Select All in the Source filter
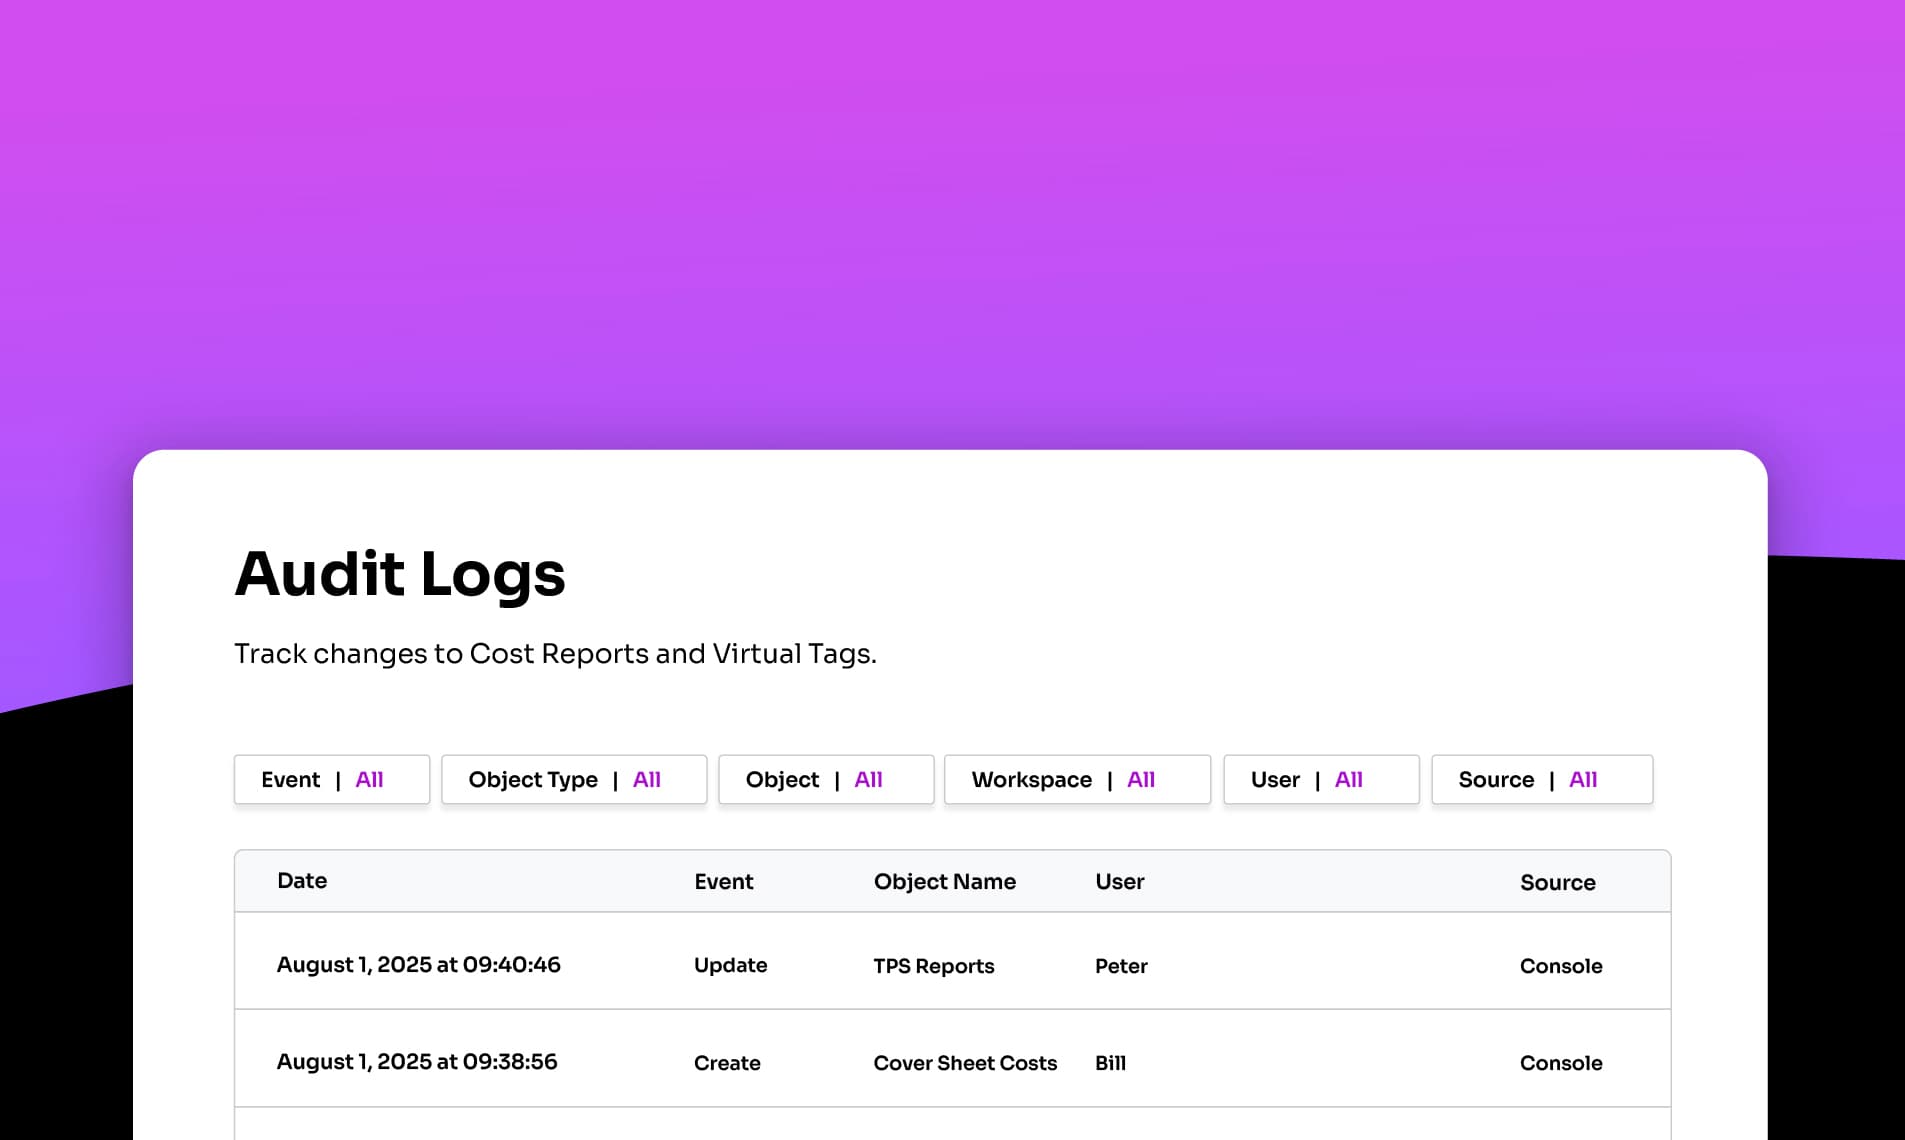This screenshot has width=1905, height=1140. 1583,779
